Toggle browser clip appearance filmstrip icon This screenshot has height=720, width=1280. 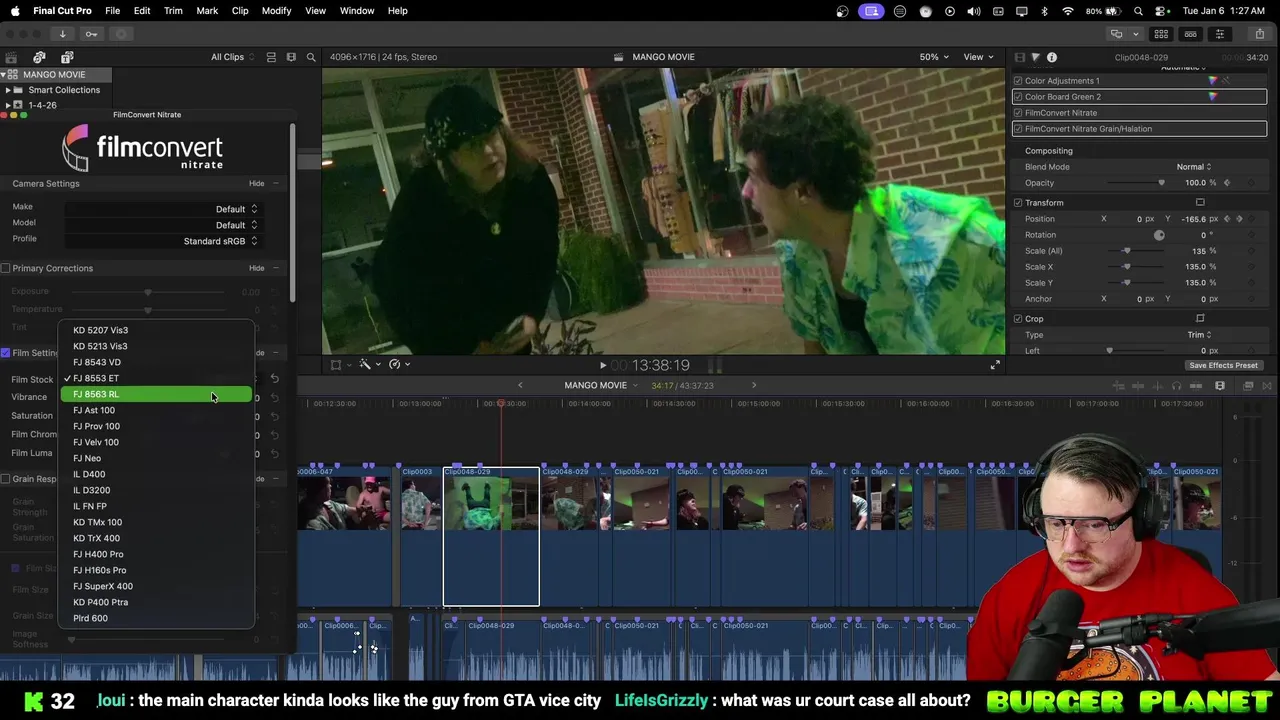[x=271, y=57]
